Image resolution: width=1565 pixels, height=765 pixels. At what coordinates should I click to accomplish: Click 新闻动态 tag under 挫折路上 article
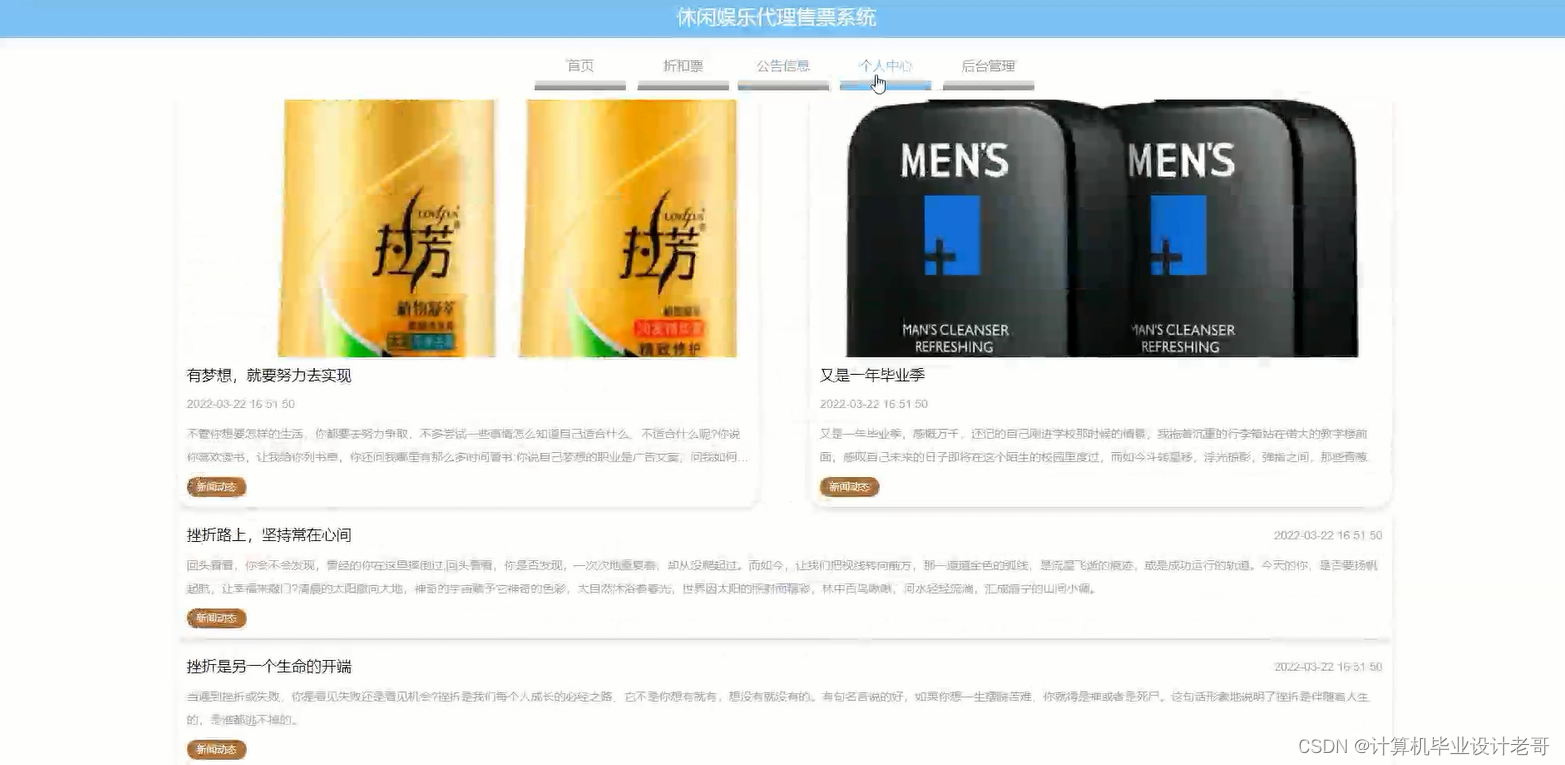pos(216,618)
